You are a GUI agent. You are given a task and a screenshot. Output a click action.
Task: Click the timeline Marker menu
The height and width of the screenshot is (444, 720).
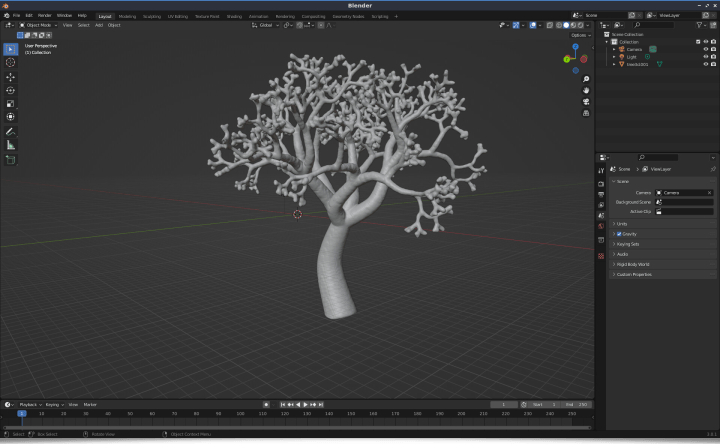click(x=90, y=405)
